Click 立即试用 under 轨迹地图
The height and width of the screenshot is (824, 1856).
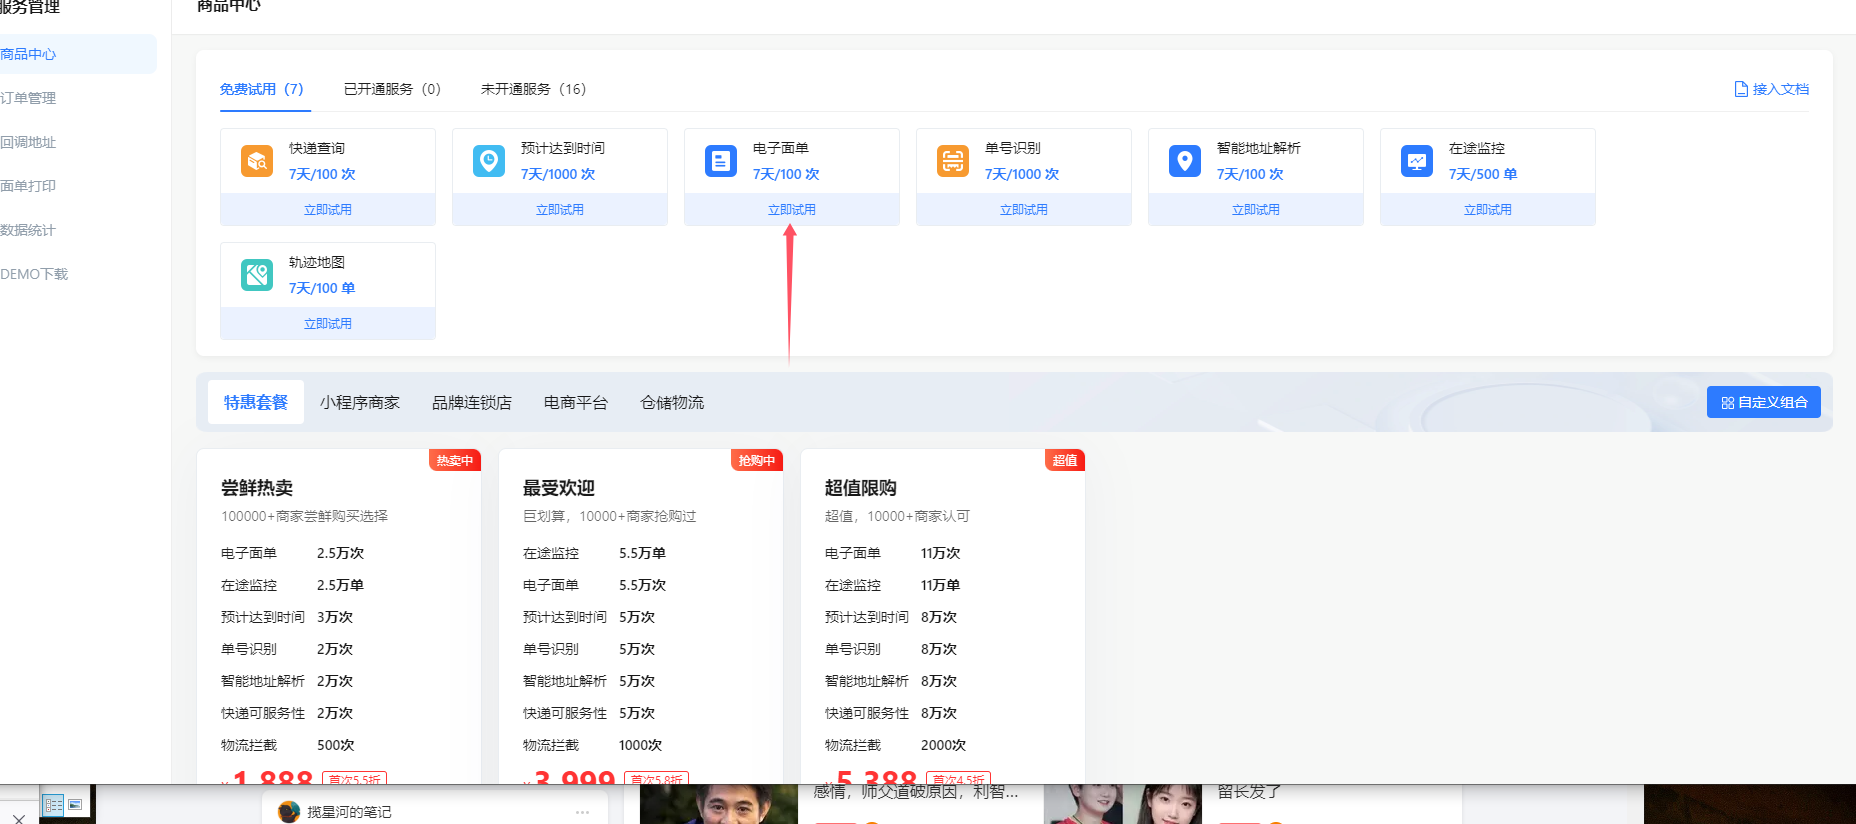pyautogui.click(x=328, y=324)
